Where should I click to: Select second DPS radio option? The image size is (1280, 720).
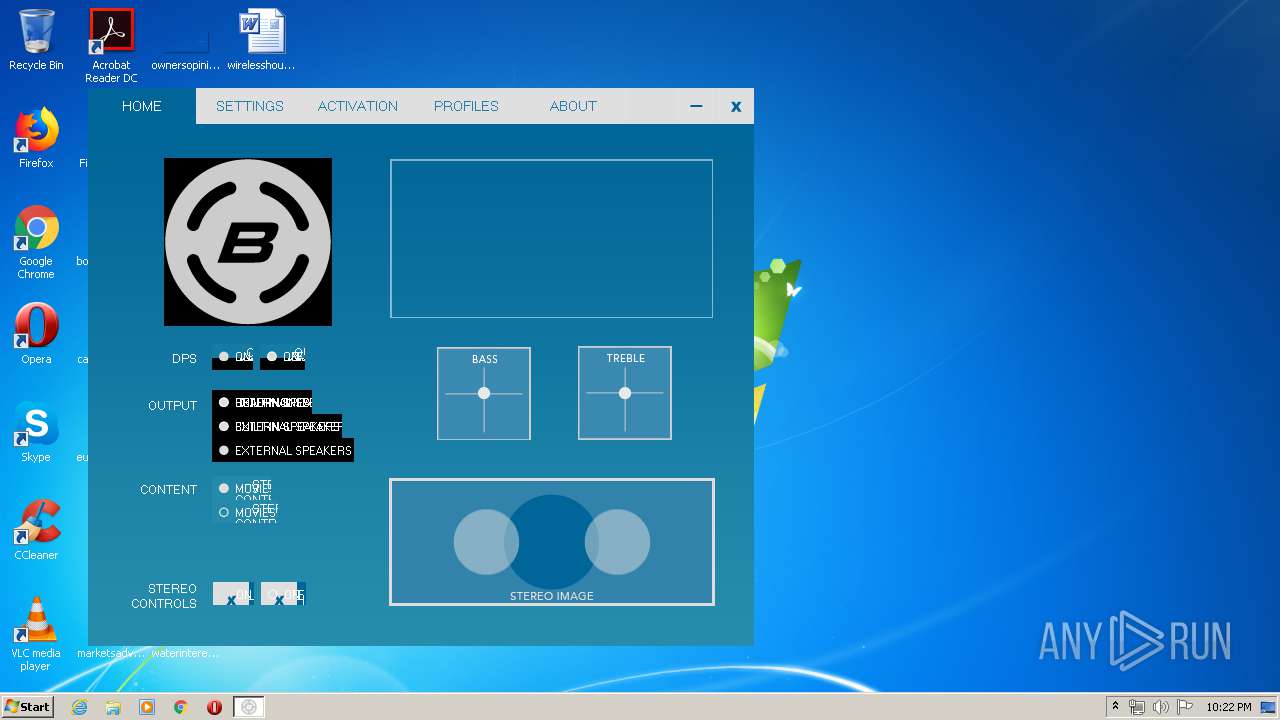[x=272, y=356]
